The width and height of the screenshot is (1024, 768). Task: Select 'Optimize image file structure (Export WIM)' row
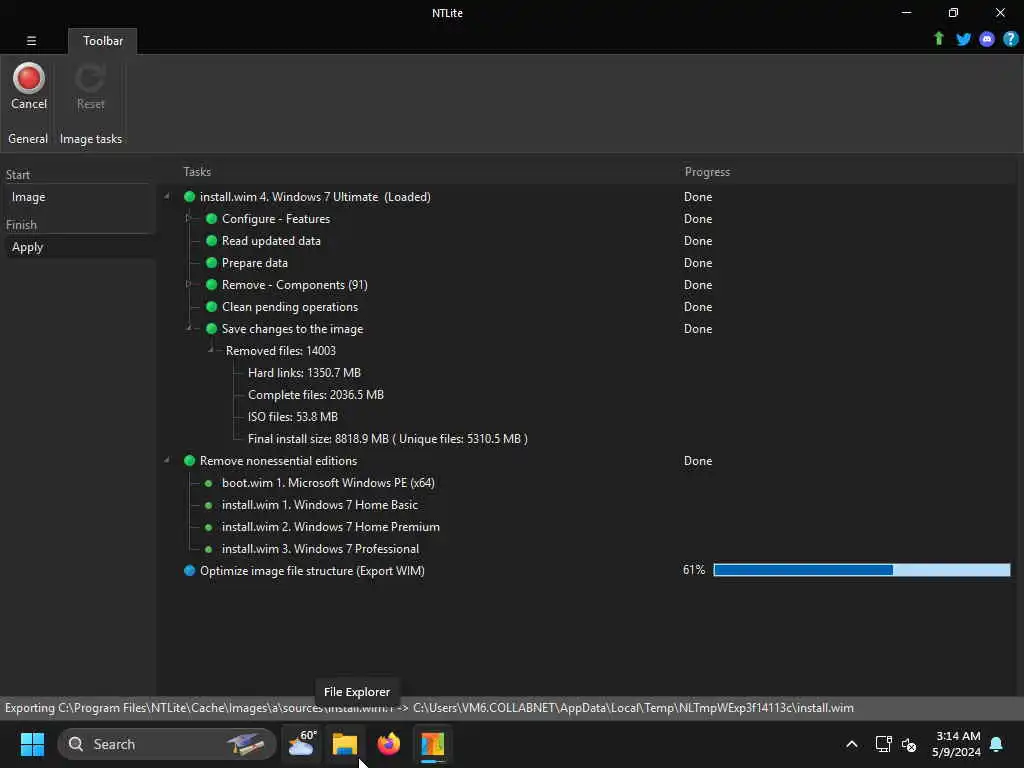312,571
